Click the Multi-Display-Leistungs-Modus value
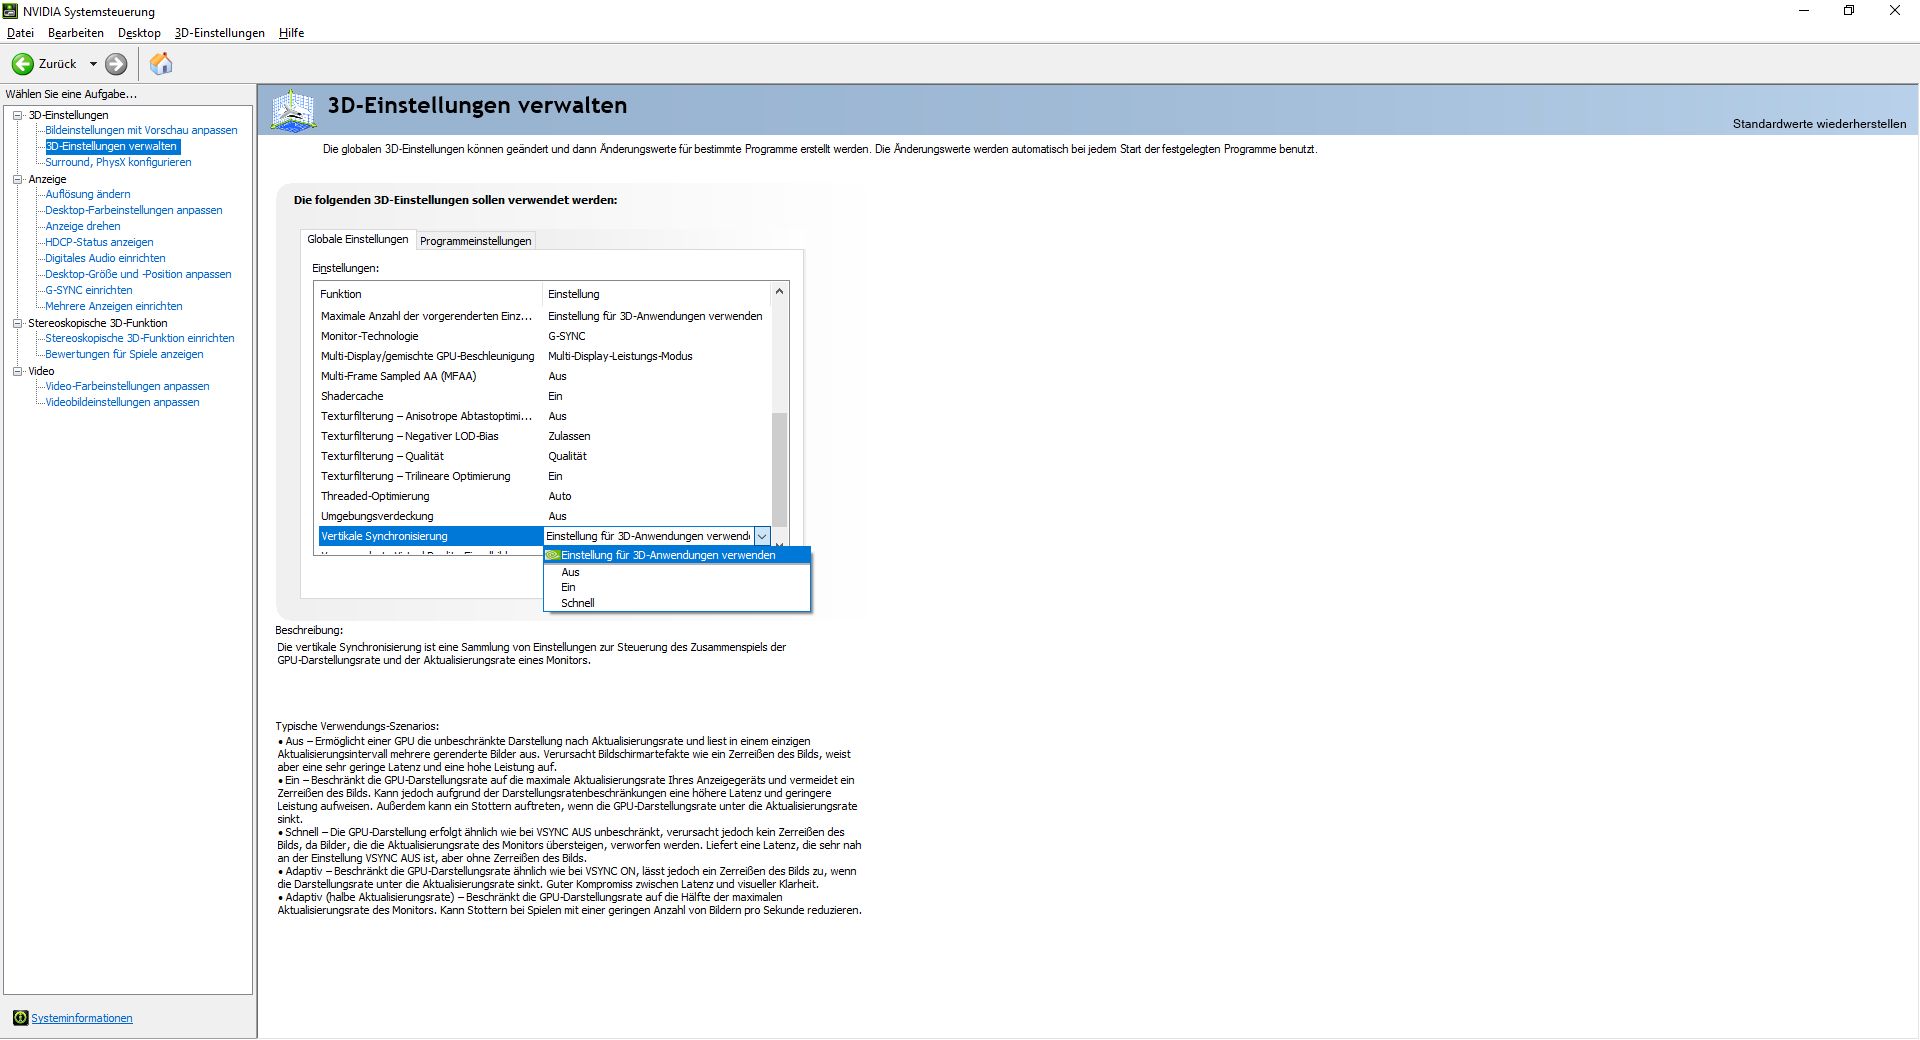Screen dimensions: 1920x1040 click(x=620, y=356)
